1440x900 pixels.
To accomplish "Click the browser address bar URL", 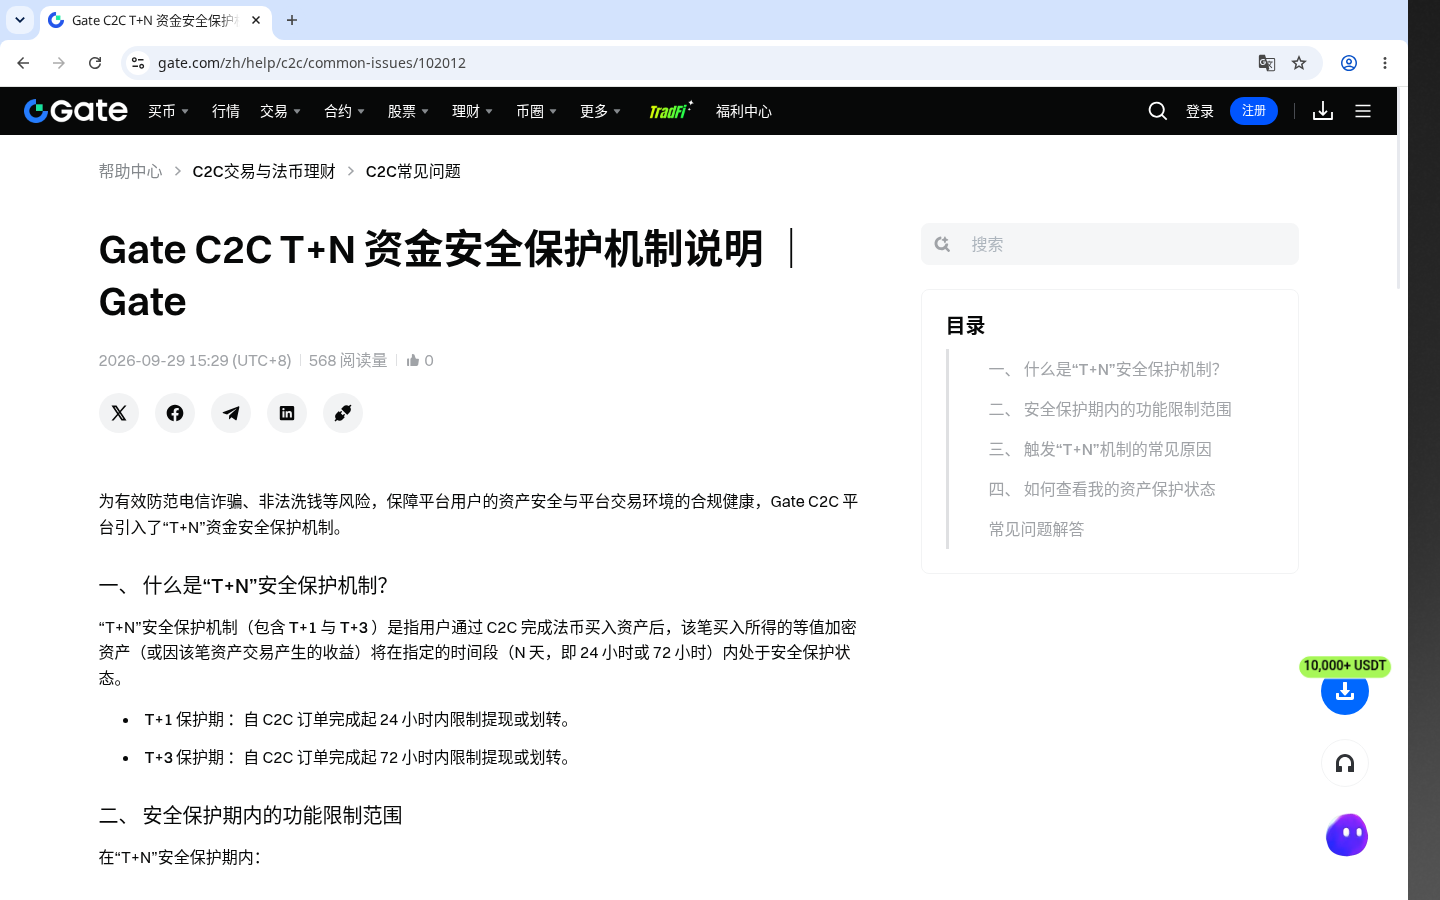I will [x=312, y=63].
